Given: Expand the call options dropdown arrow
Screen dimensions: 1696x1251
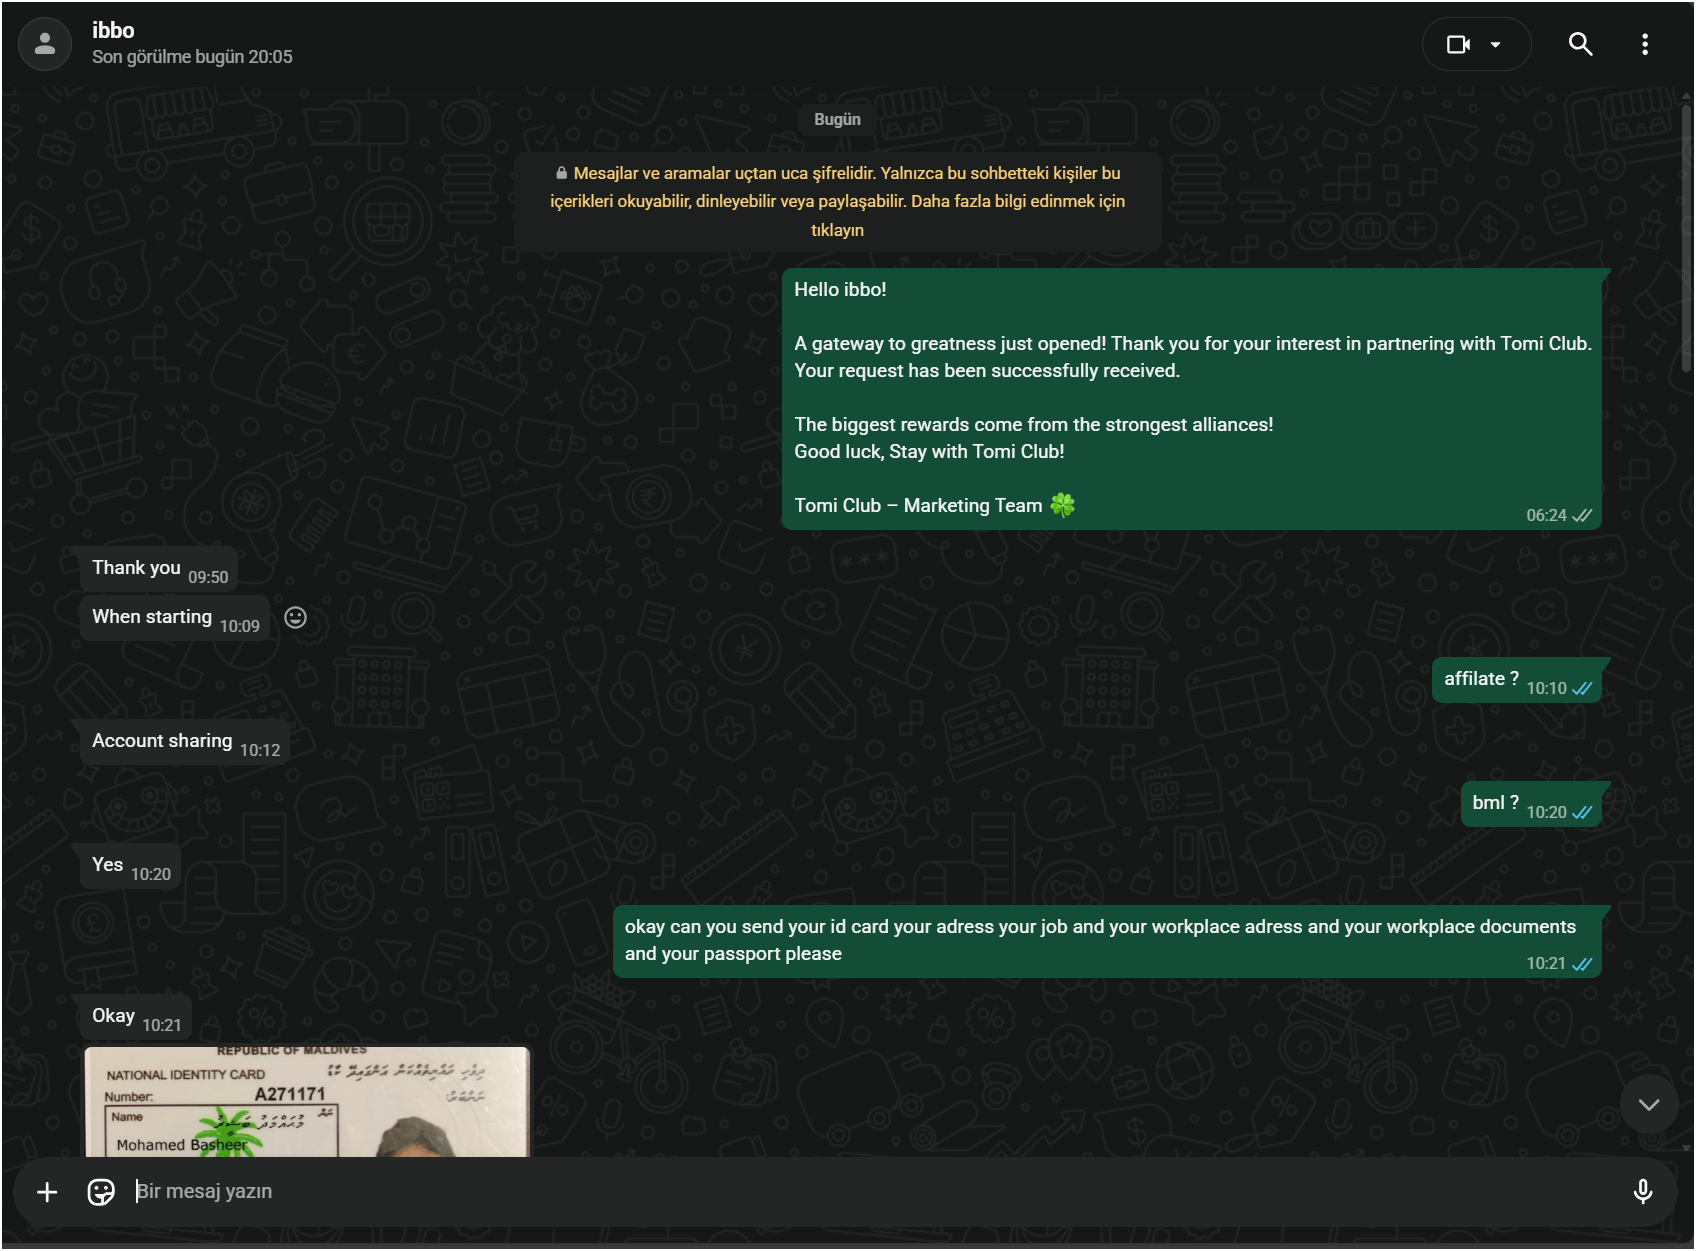Looking at the screenshot, I should (x=1496, y=44).
